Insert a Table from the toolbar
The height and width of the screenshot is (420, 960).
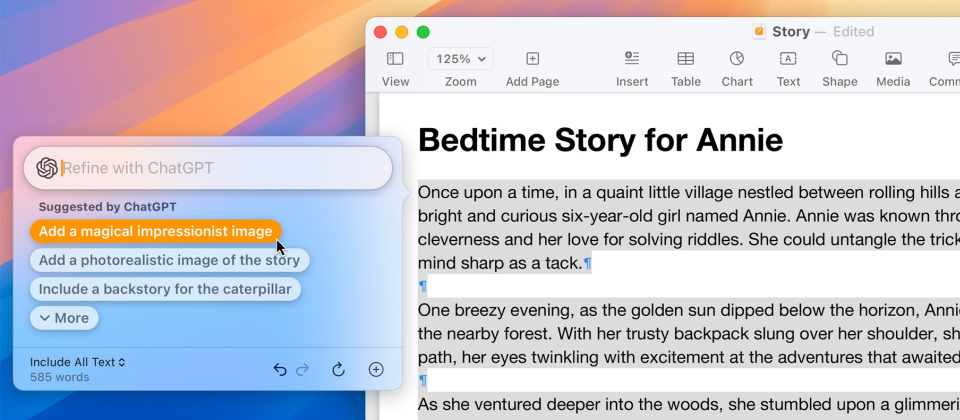click(685, 59)
